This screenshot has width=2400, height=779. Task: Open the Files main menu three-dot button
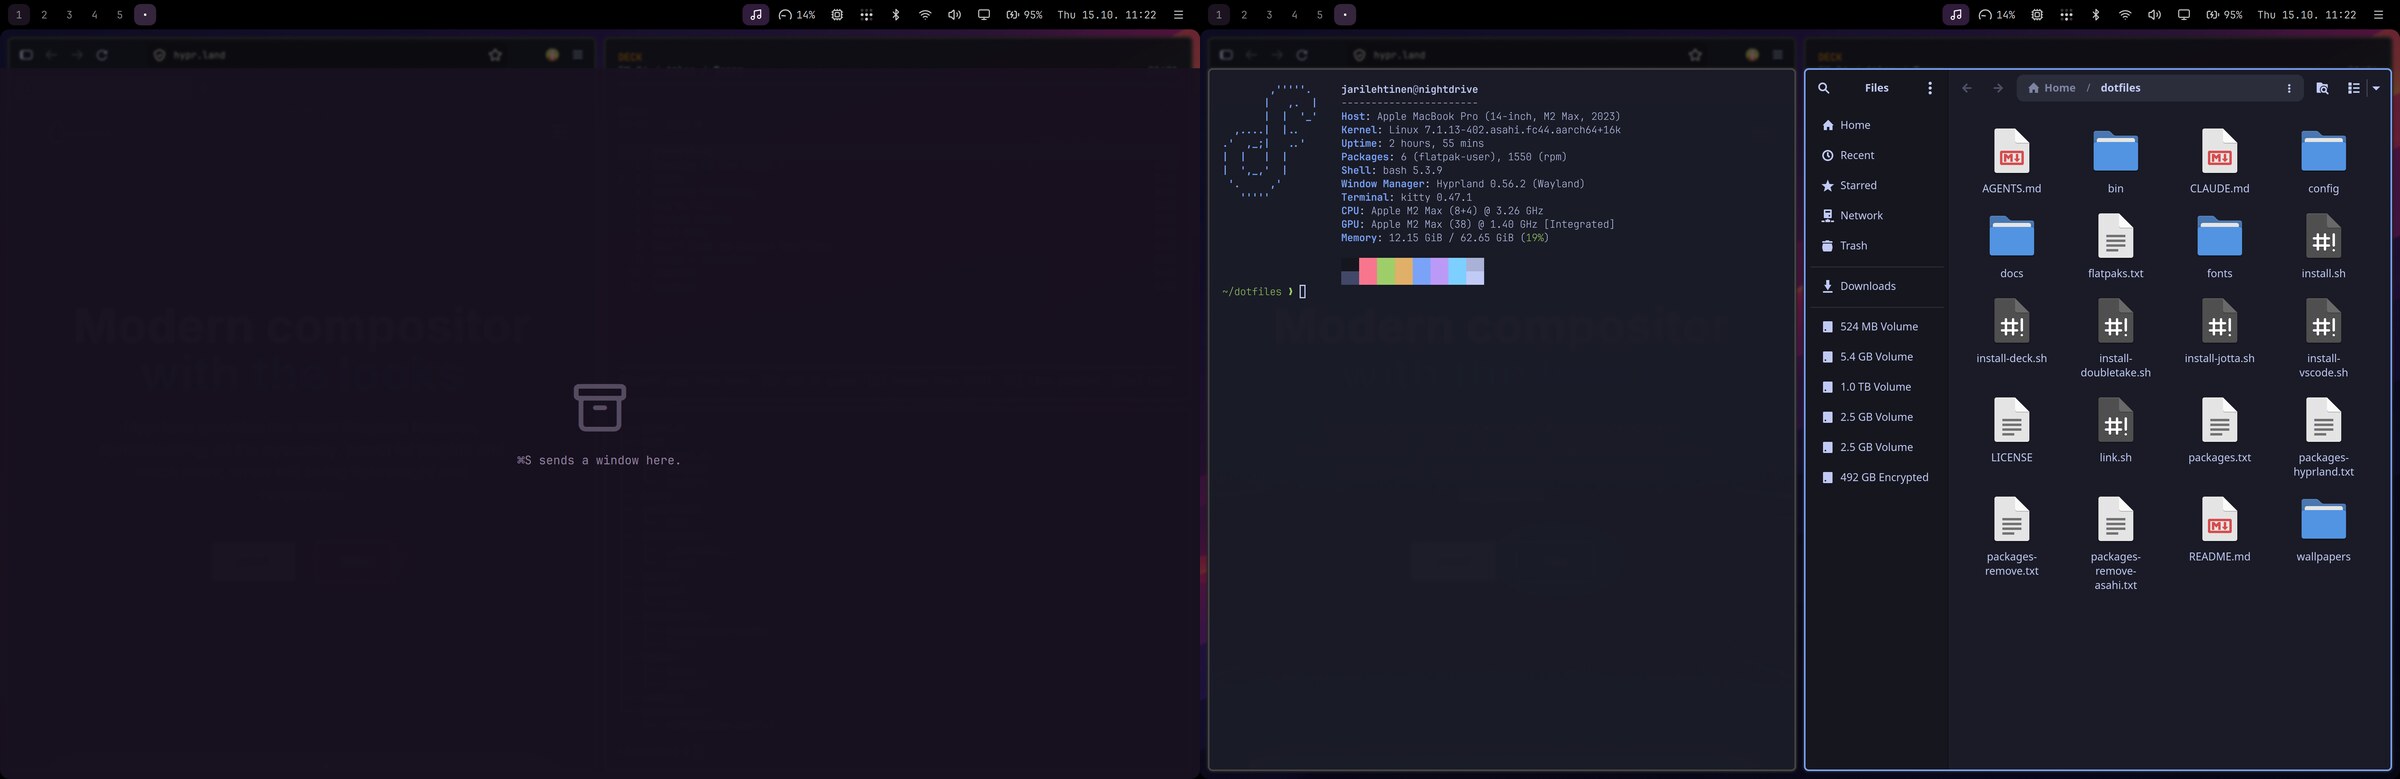point(1929,88)
